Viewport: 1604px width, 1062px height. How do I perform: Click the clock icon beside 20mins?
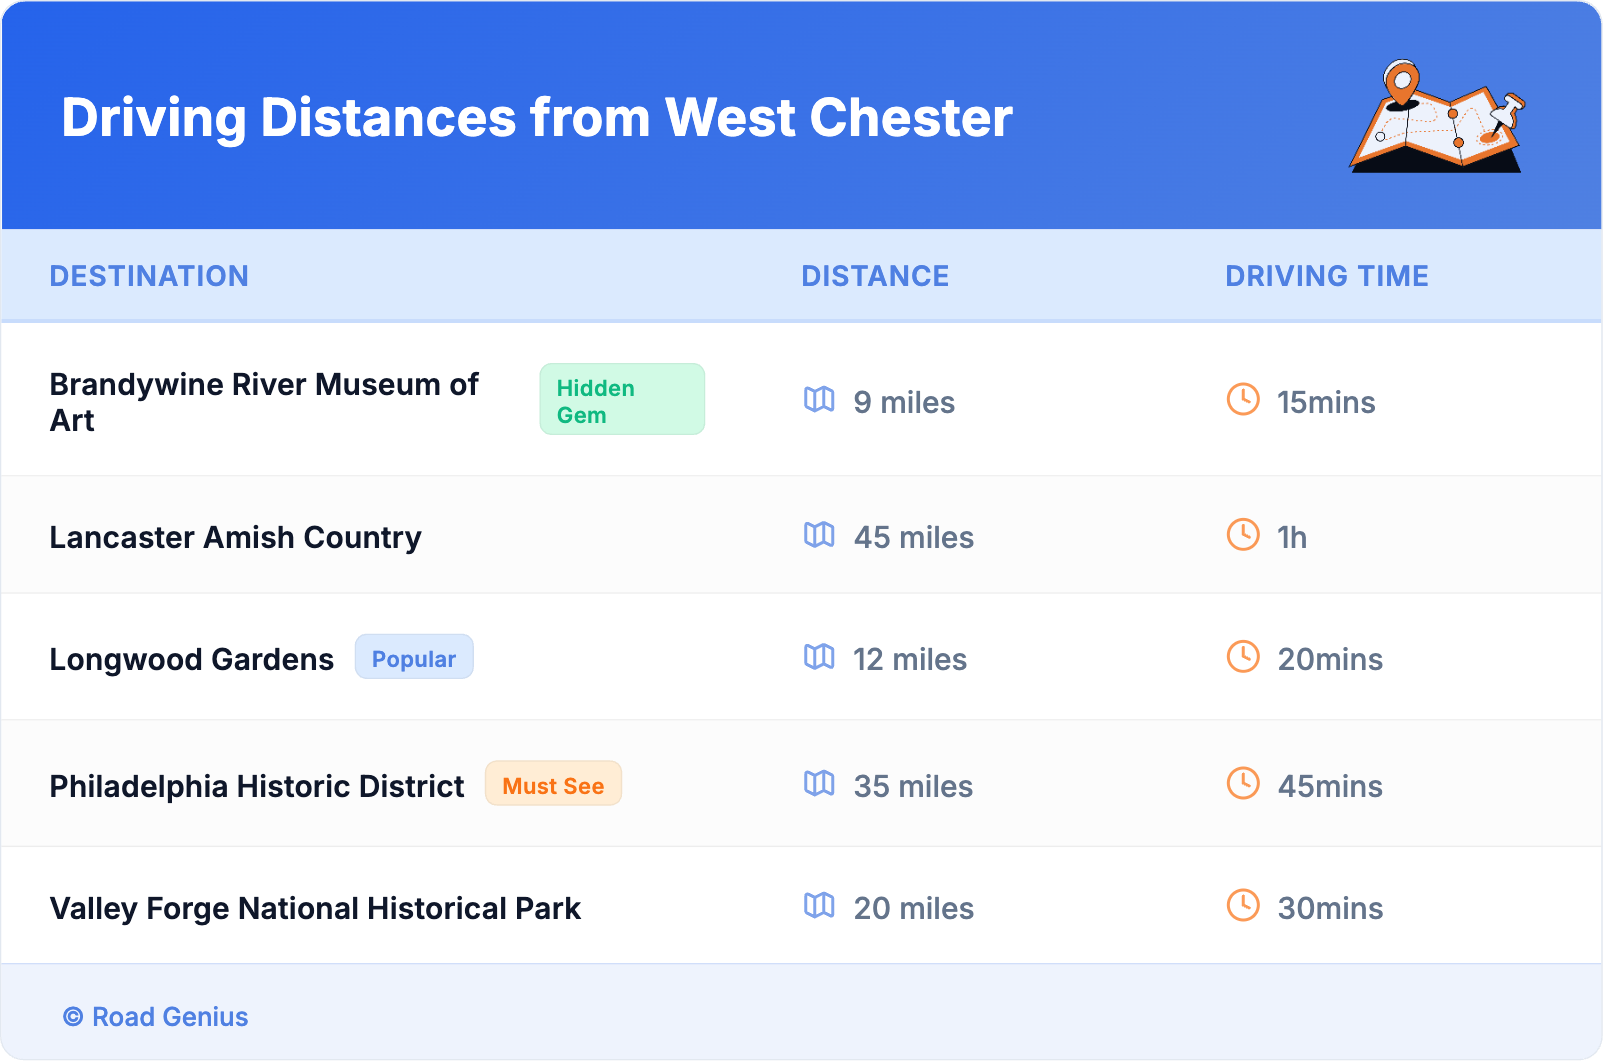tap(1243, 657)
